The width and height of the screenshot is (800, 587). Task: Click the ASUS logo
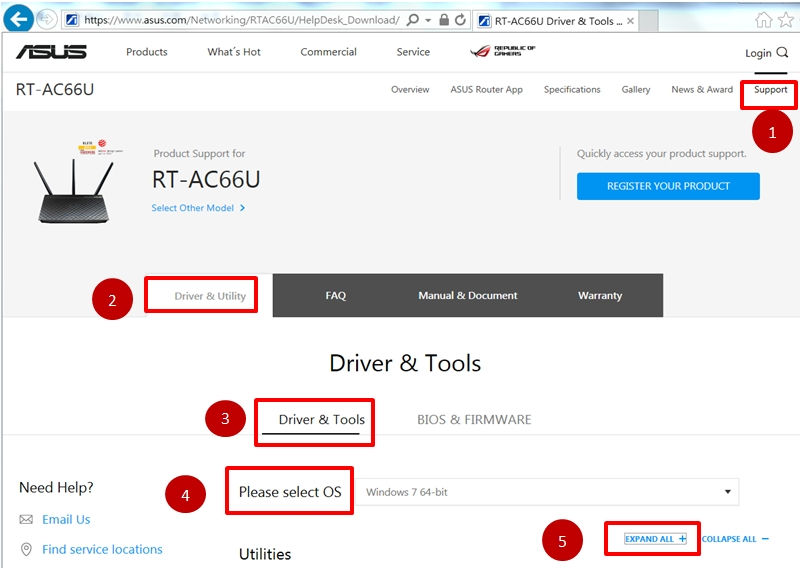52,52
